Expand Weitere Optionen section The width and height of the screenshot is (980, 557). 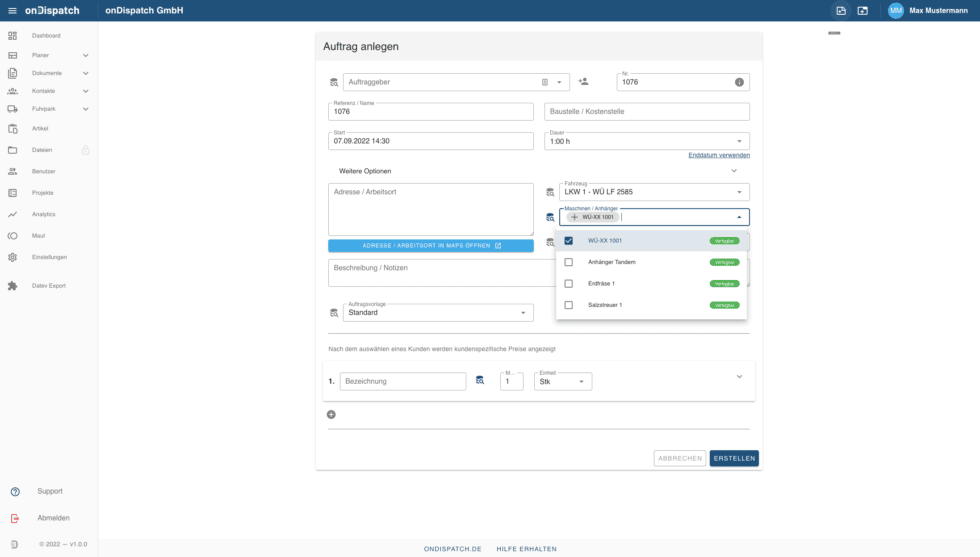coord(734,171)
